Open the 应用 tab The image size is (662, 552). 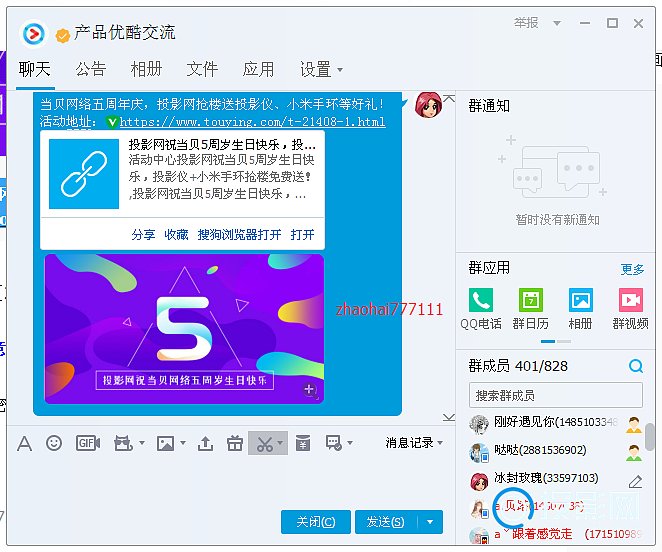[x=258, y=69]
